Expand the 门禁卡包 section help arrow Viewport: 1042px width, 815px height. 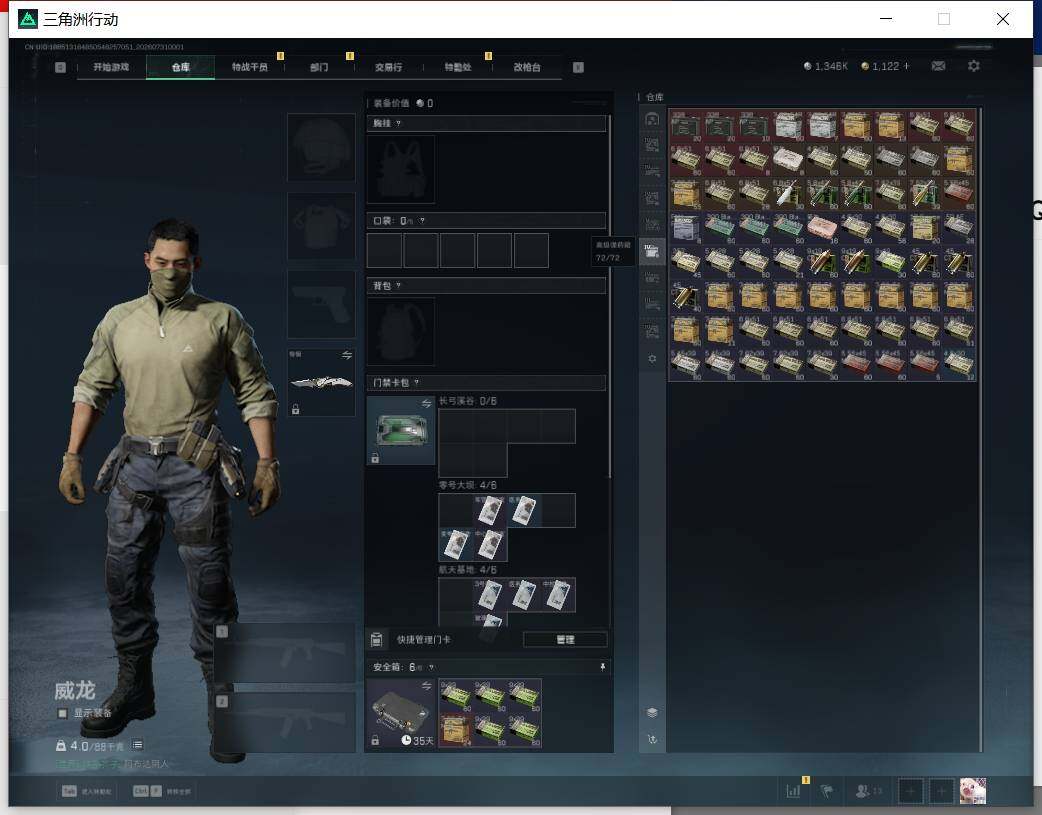pos(417,383)
